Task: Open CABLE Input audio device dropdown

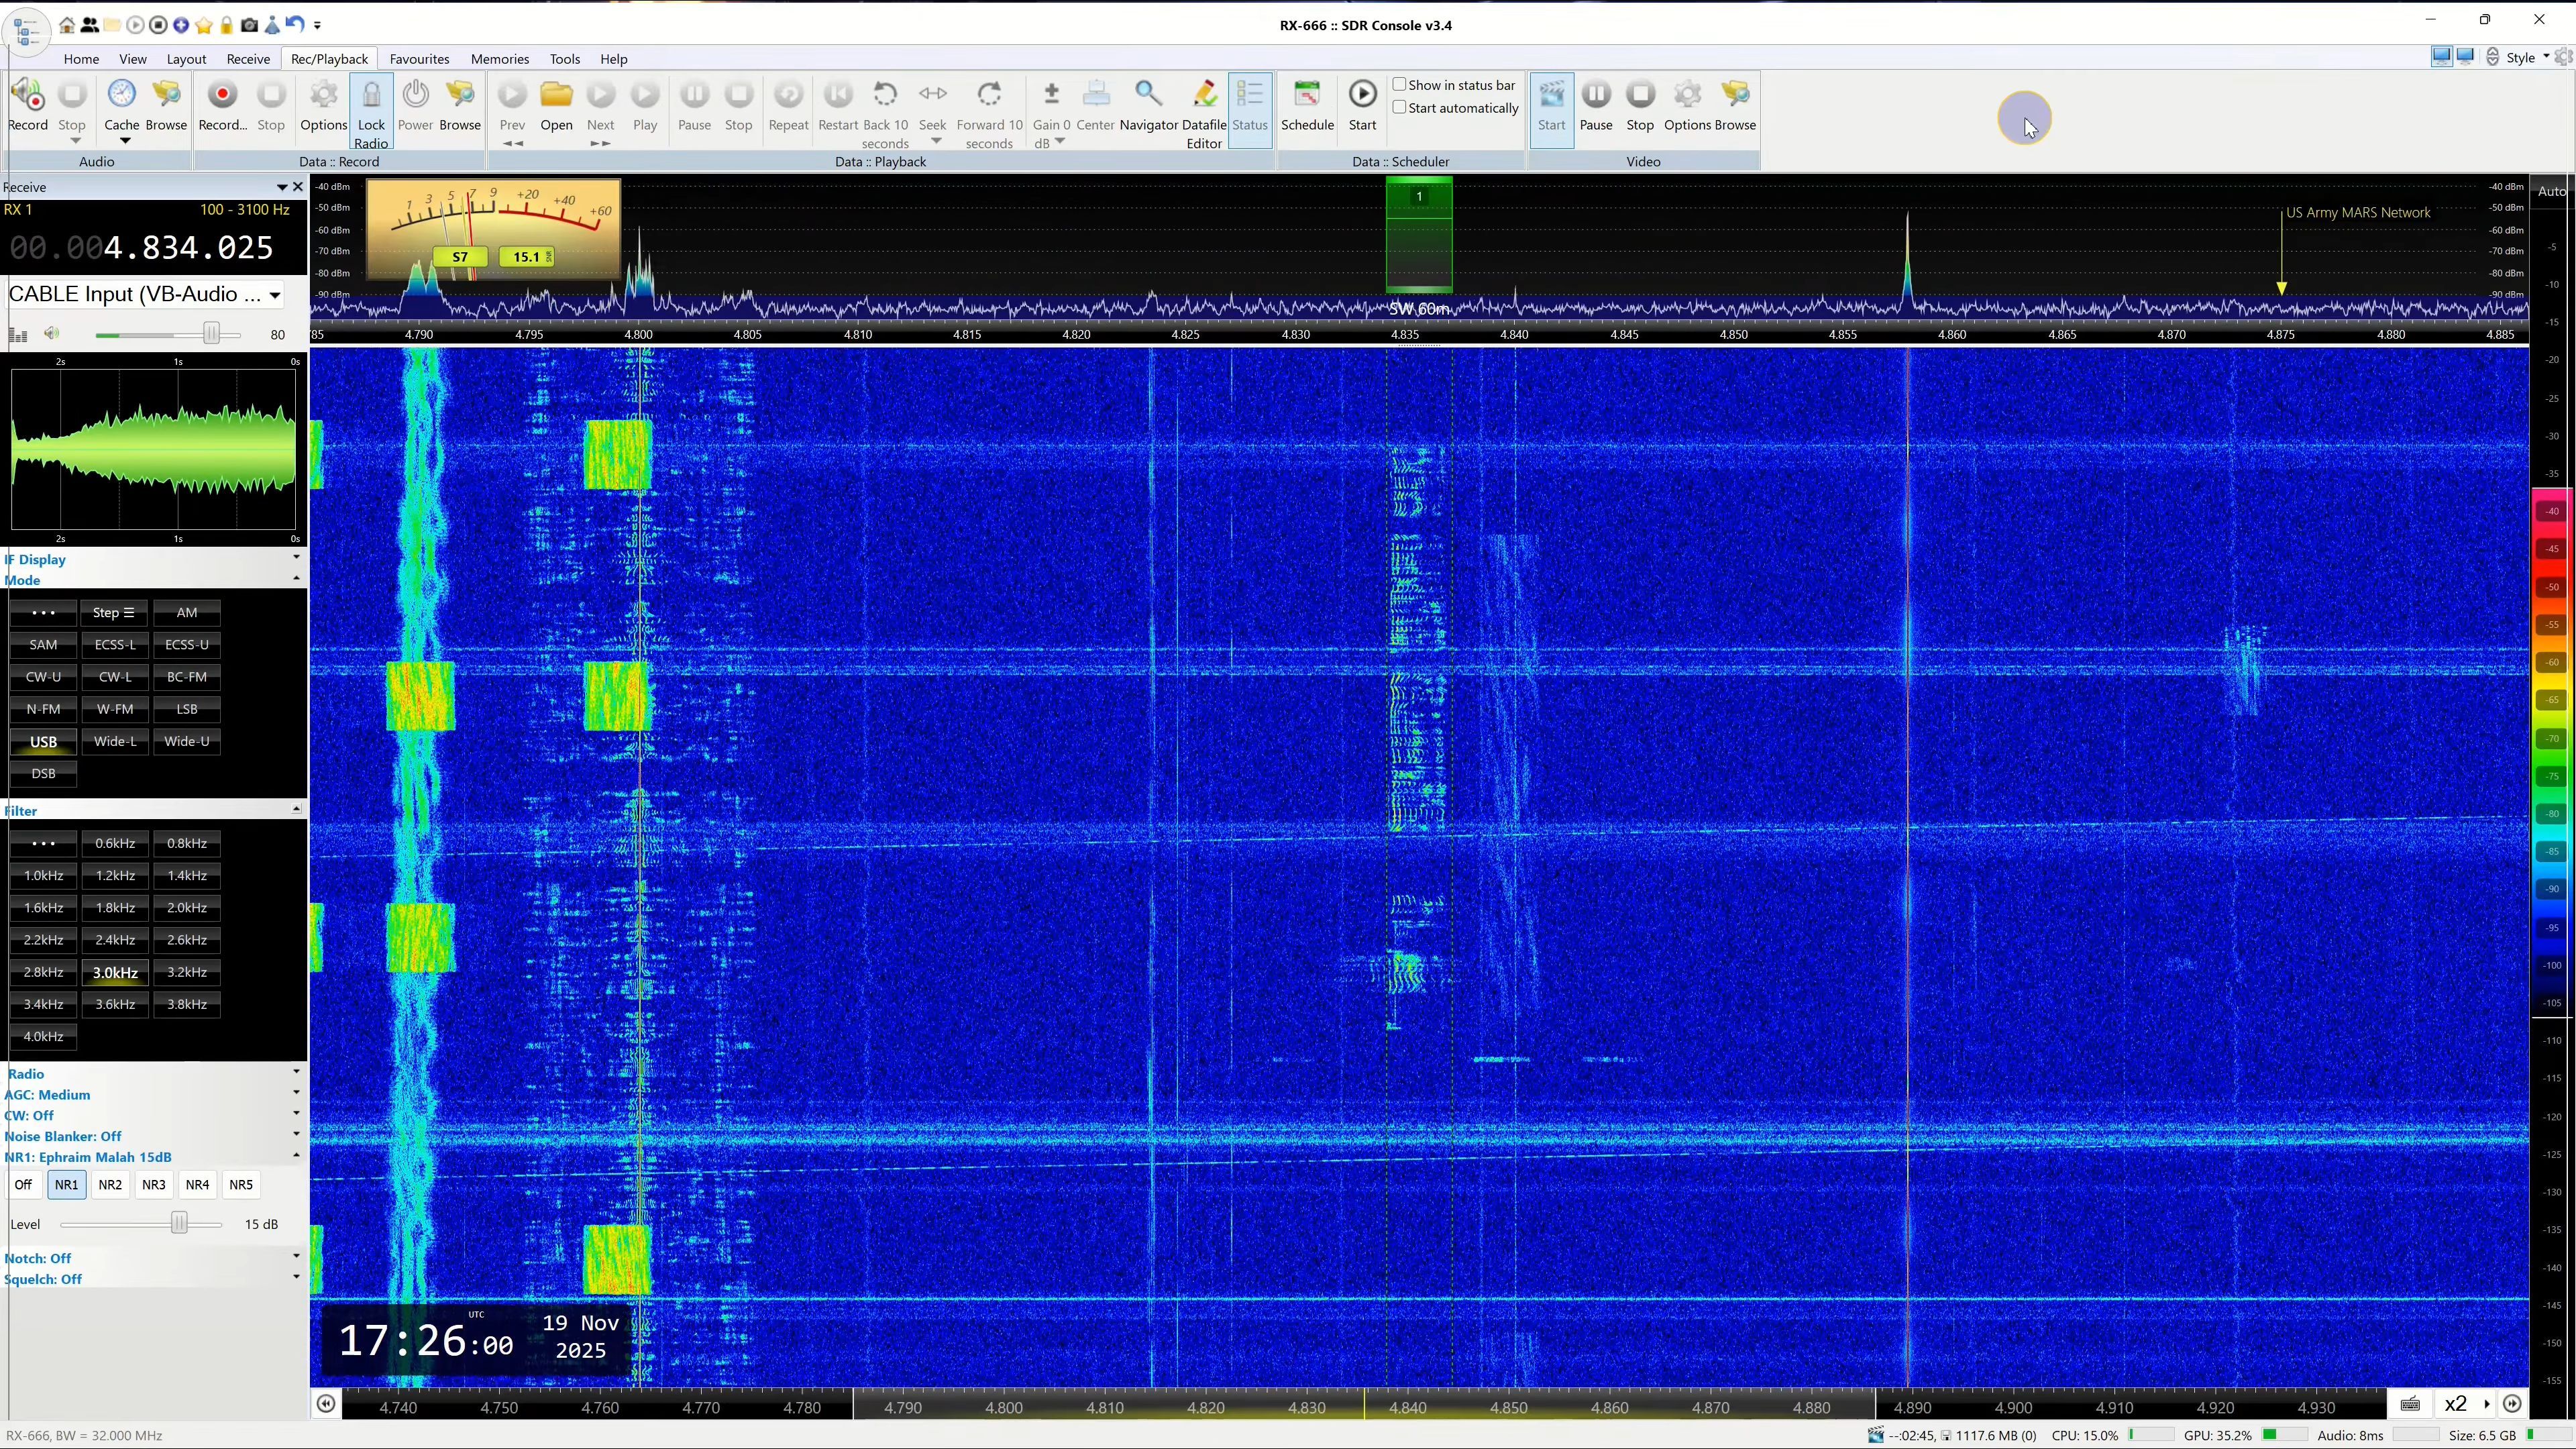Action: point(274,295)
